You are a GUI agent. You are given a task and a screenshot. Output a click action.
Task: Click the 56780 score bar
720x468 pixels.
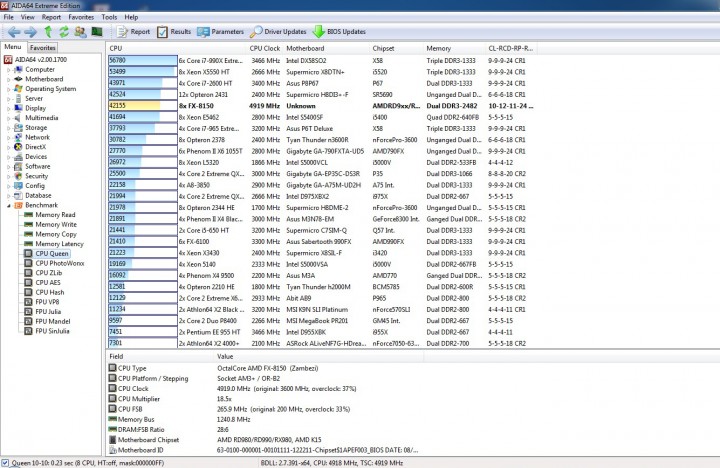click(x=143, y=60)
